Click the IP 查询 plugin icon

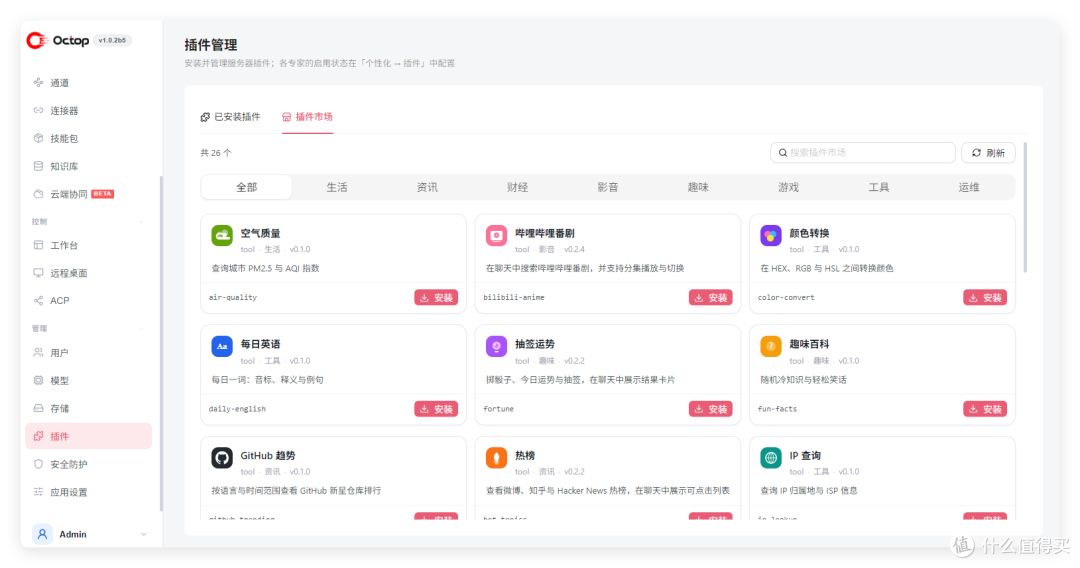(771, 458)
